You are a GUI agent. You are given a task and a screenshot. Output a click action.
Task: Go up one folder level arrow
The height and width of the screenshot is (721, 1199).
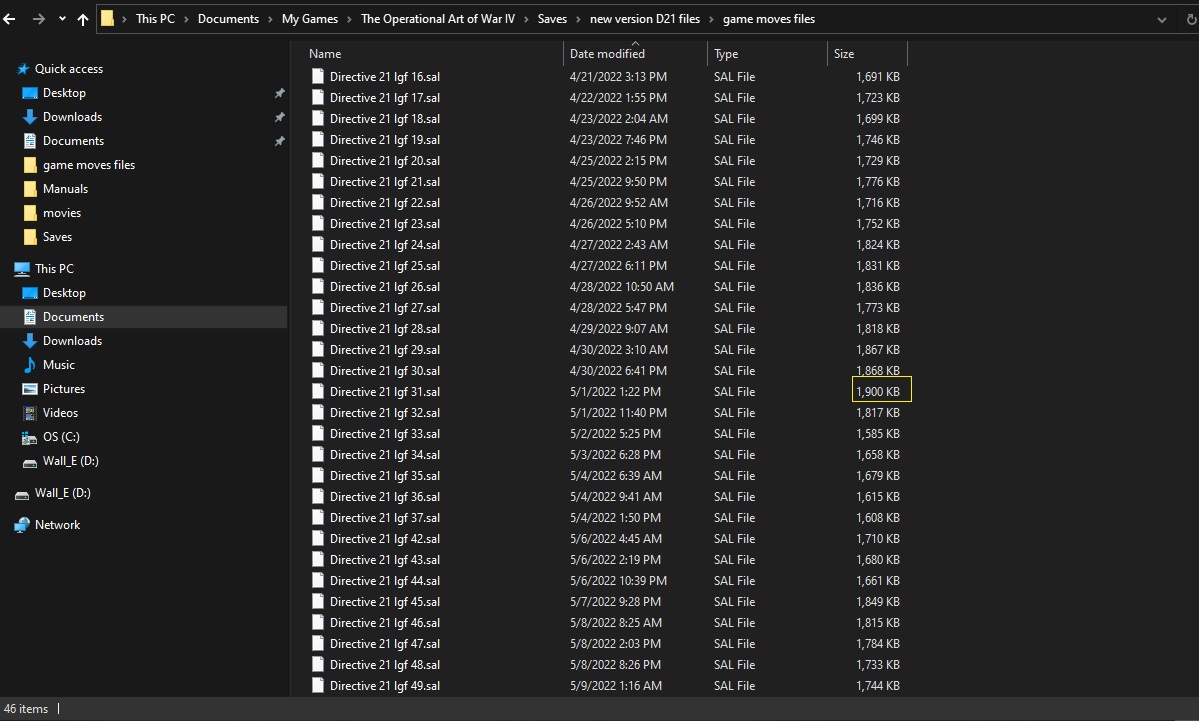[83, 19]
